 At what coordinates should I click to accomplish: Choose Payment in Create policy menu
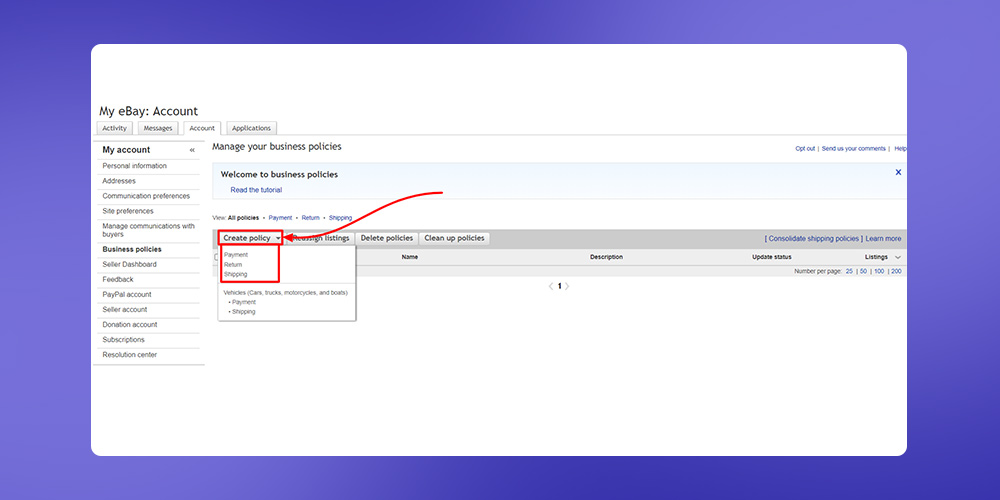tap(236, 254)
